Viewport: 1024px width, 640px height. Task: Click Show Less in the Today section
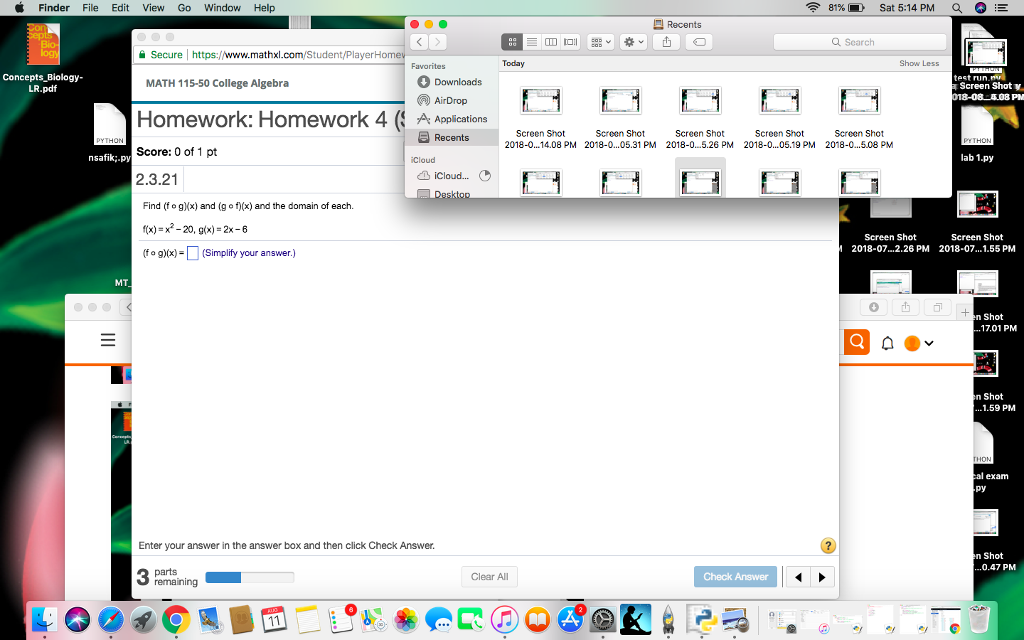(919, 63)
